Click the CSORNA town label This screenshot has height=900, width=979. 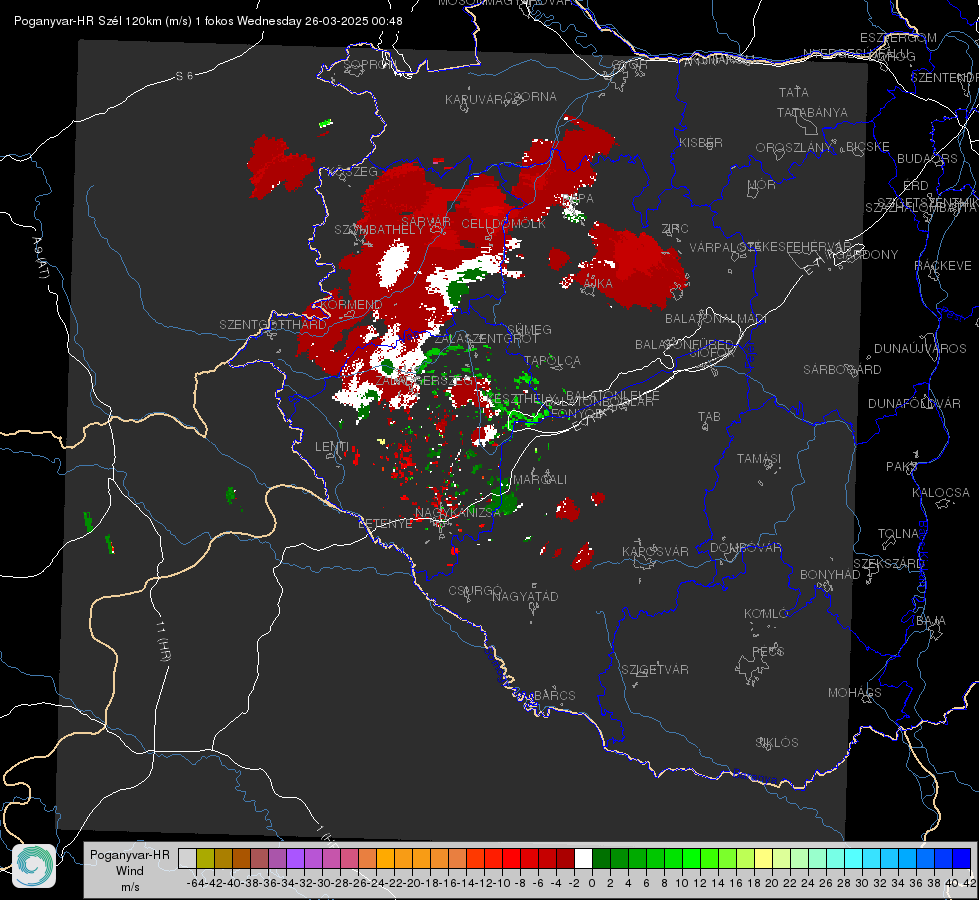click(531, 97)
